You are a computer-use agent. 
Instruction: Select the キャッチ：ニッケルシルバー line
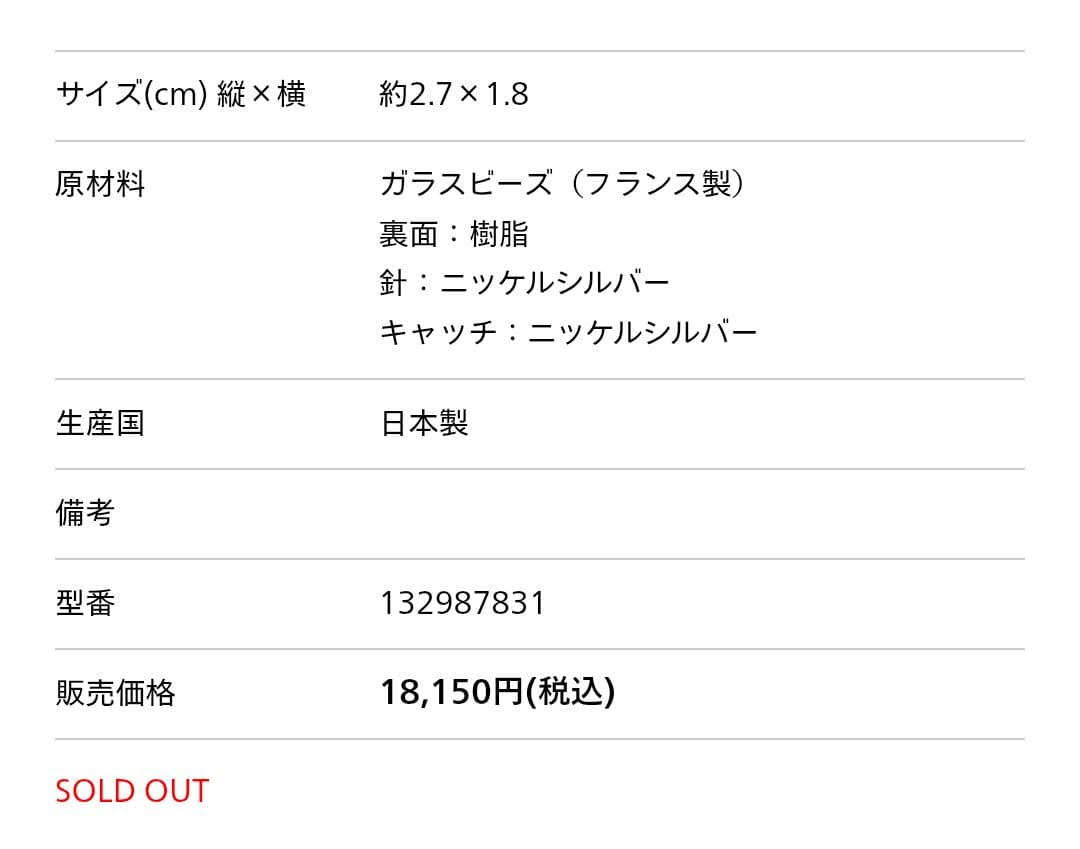pos(568,332)
